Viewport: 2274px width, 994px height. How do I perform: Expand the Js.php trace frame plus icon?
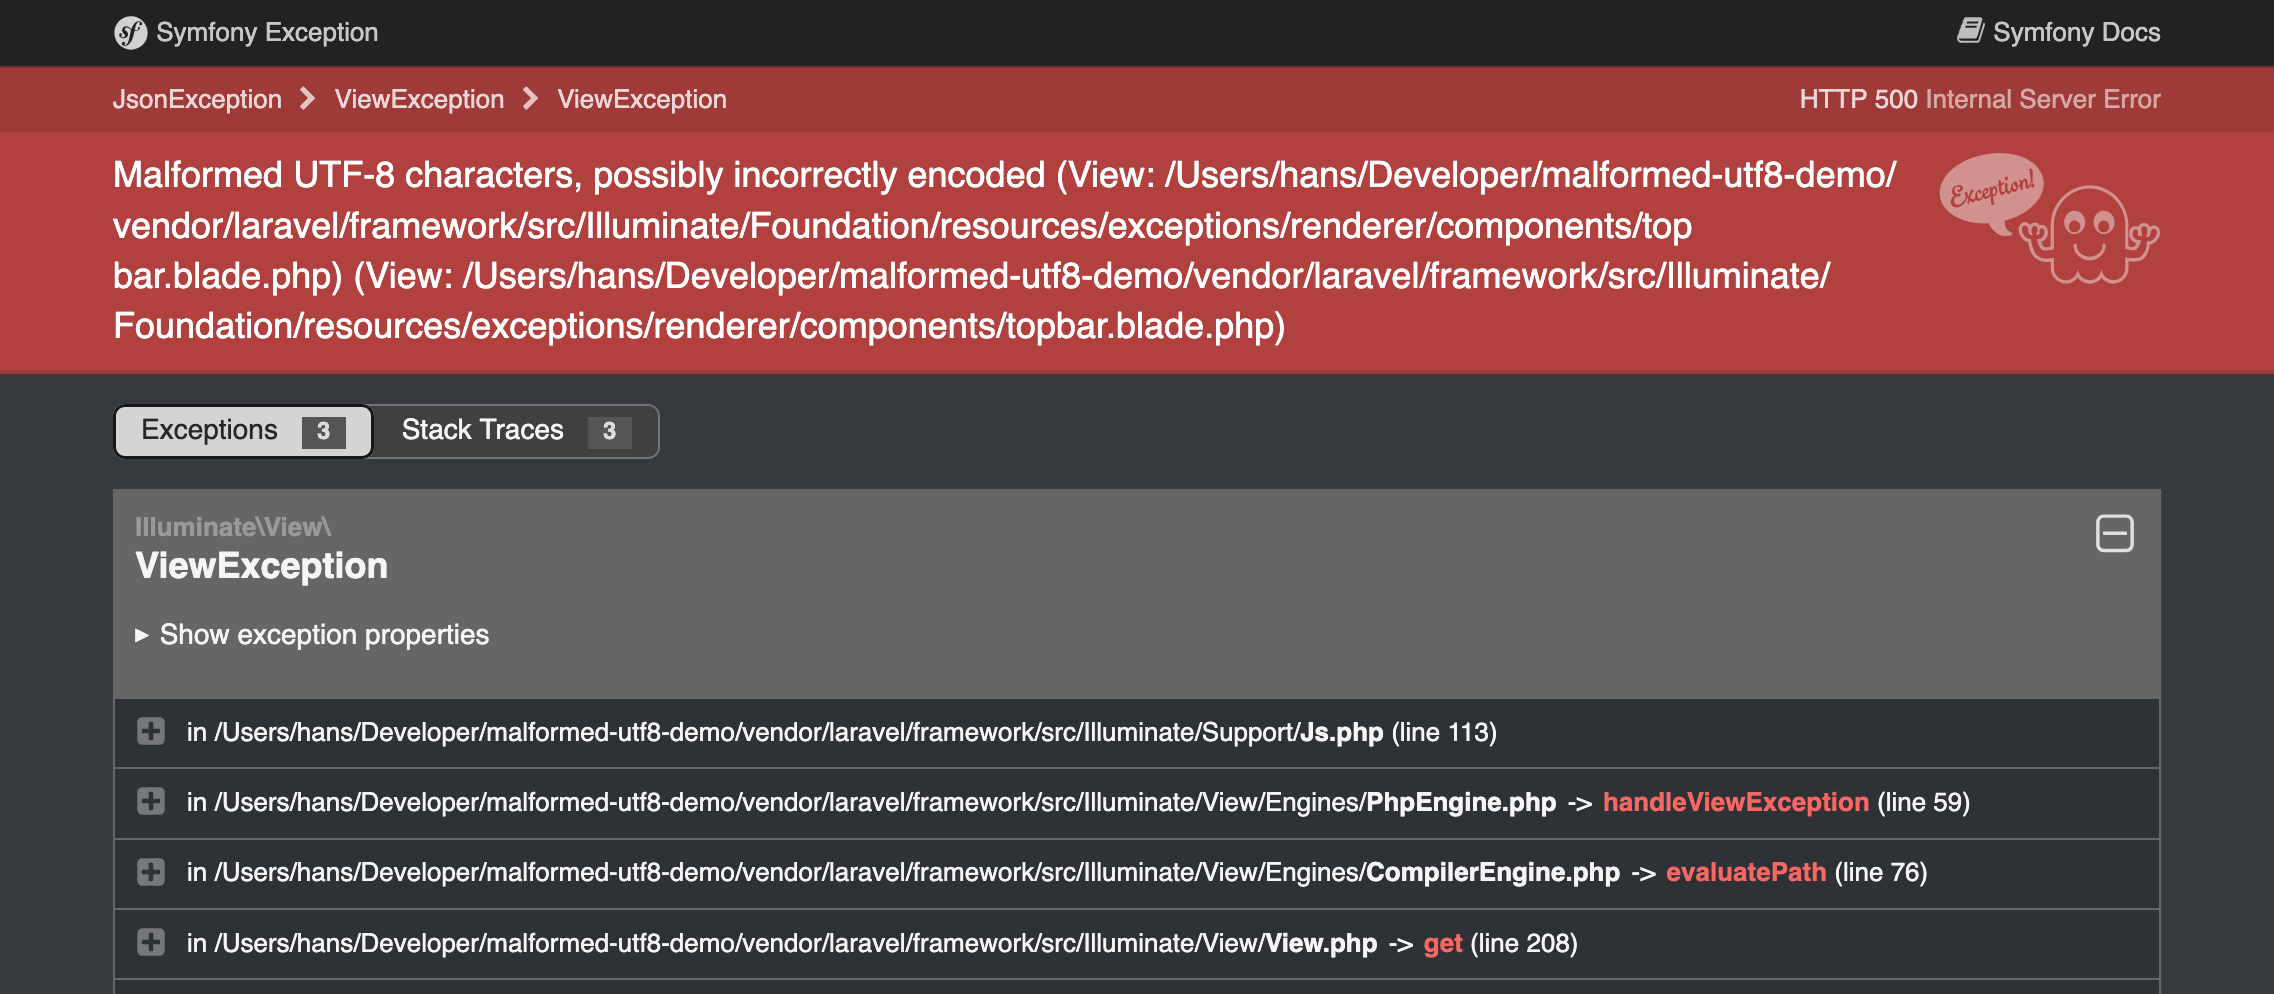click(x=151, y=732)
